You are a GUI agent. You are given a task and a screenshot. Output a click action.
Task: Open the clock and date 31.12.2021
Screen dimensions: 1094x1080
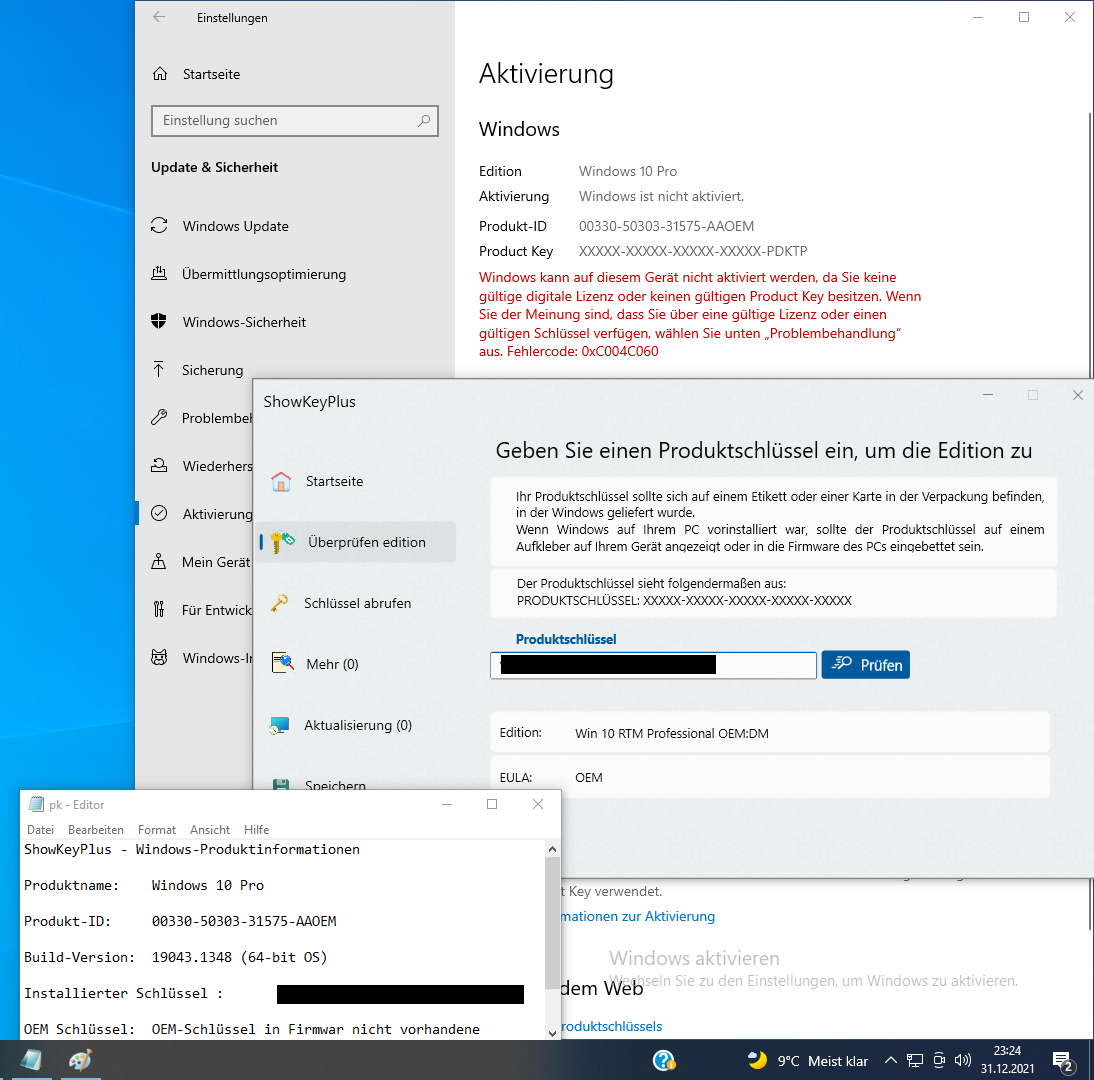[x=1007, y=1060]
